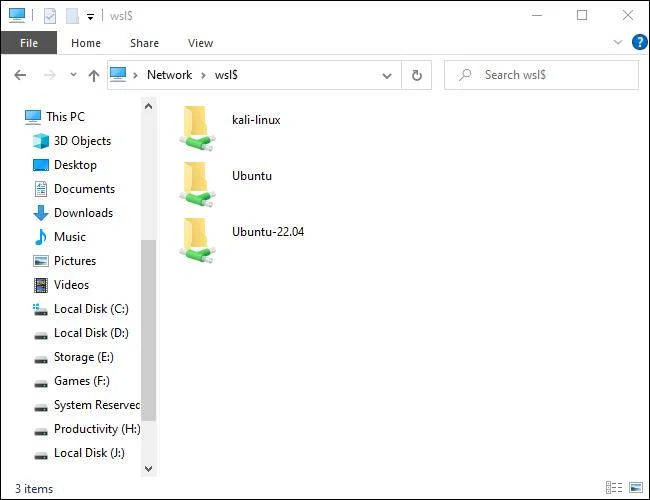Click the computer icon in address bar

click(118, 75)
